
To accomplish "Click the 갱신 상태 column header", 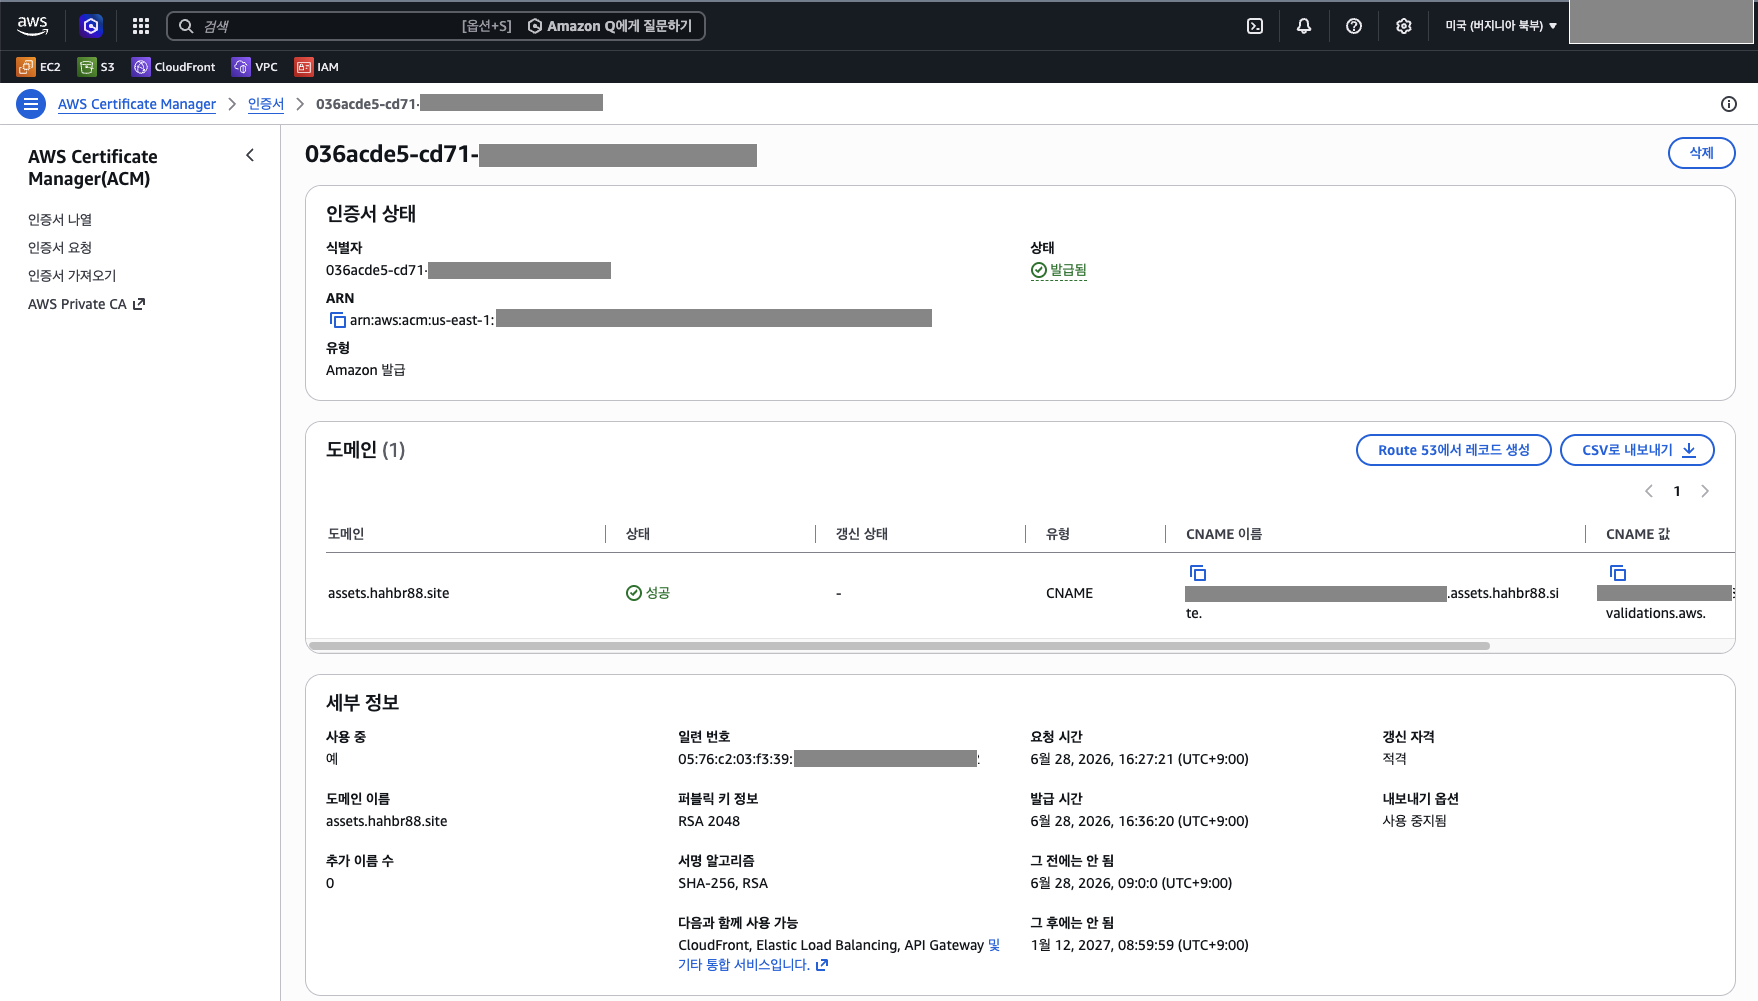I will (x=862, y=534).
